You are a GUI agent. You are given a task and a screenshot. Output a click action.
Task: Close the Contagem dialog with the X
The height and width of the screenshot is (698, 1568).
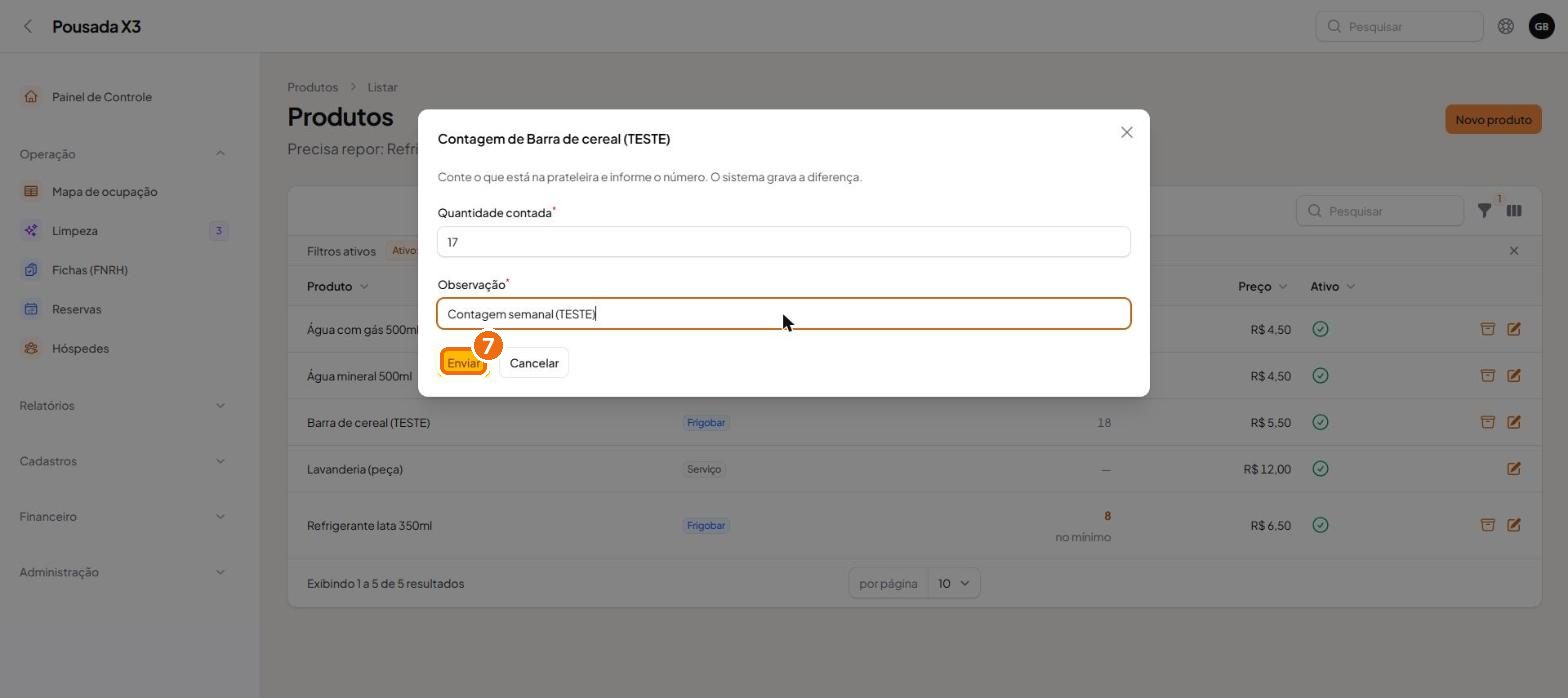click(x=1127, y=132)
